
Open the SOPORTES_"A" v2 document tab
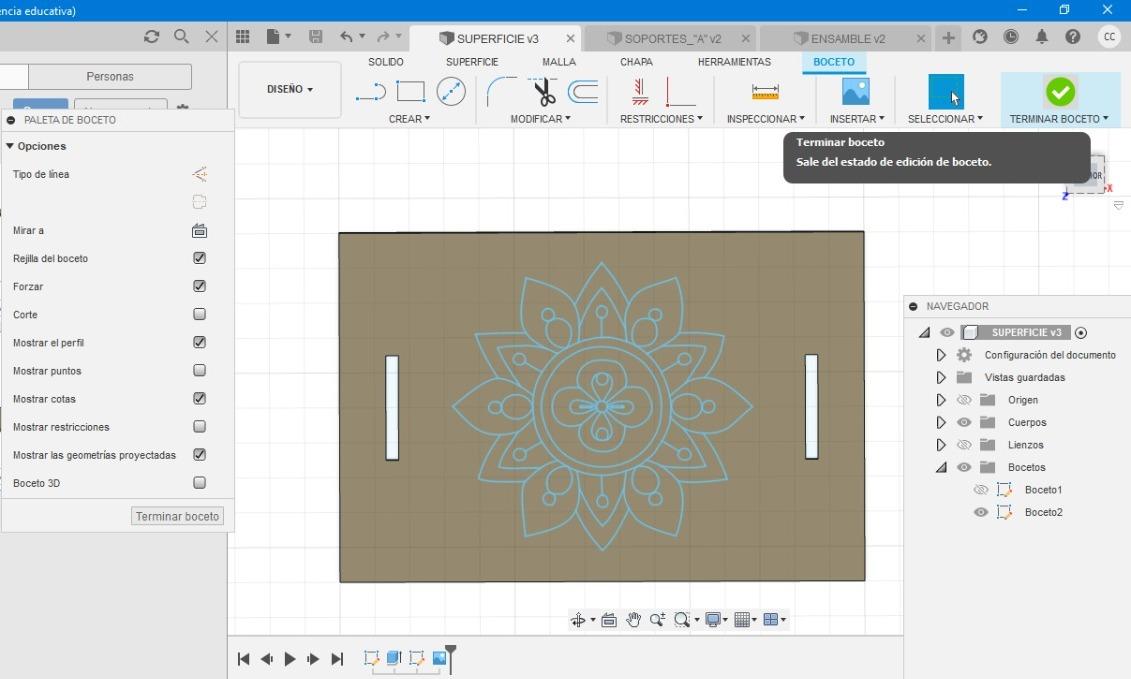(x=671, y=38)
